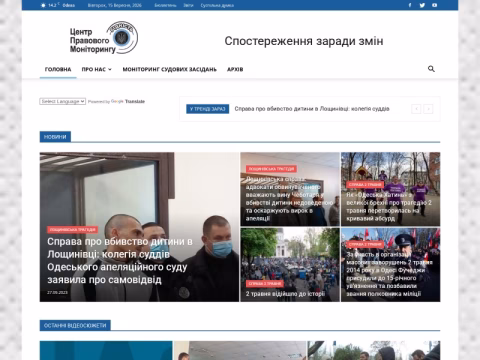Open article on адвокати оскаржують вирок

tap(288, 199)
